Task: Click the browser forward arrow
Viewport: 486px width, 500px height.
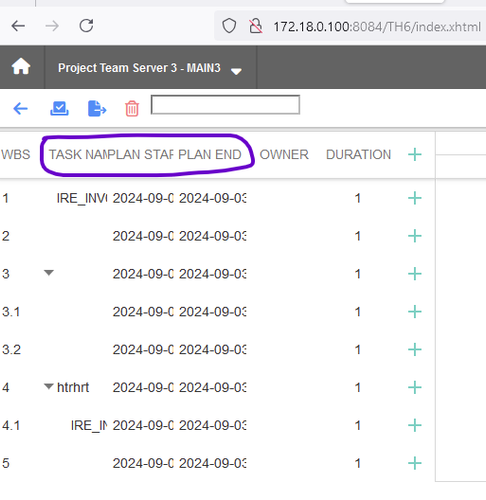Action: pyautogui.click(x=52, y=26)
